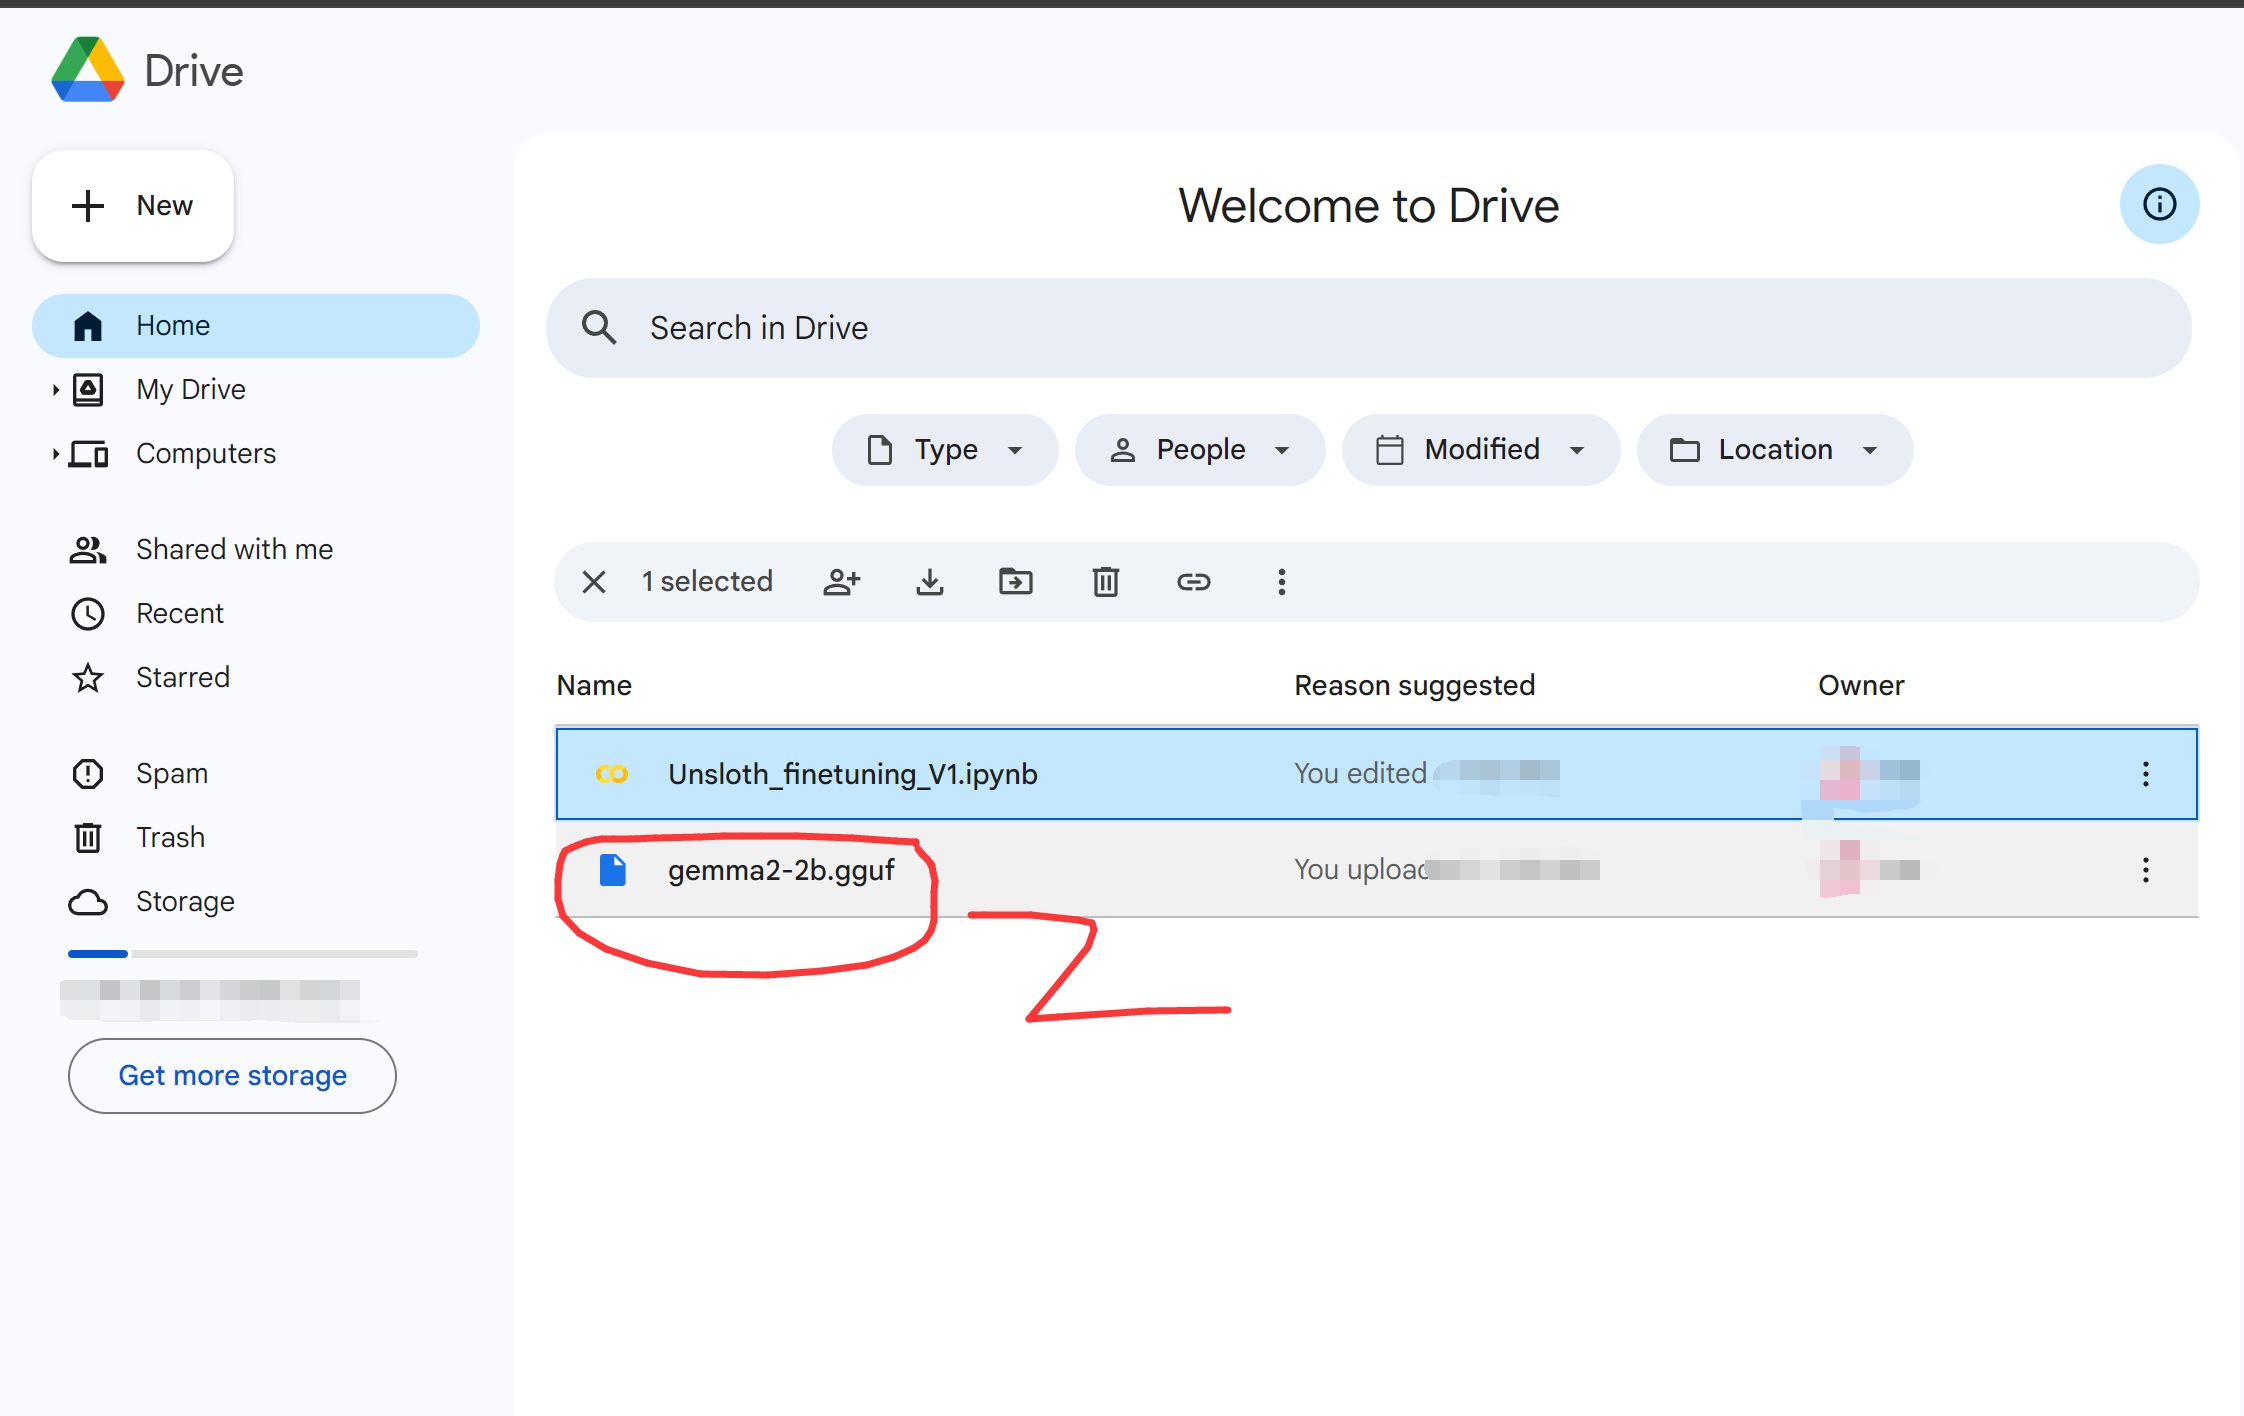2244x1416 pixels.
Task: Click the move to folder icon
Action: (x=1016, y=582)
